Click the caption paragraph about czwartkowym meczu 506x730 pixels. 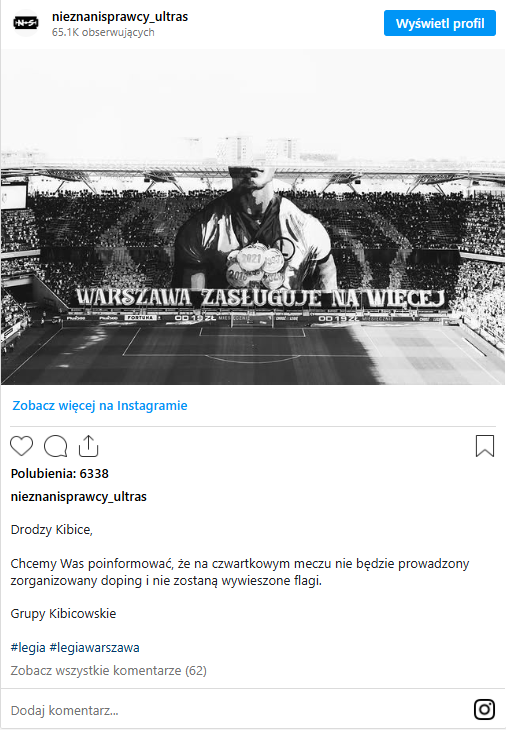(x=240, y=572)
